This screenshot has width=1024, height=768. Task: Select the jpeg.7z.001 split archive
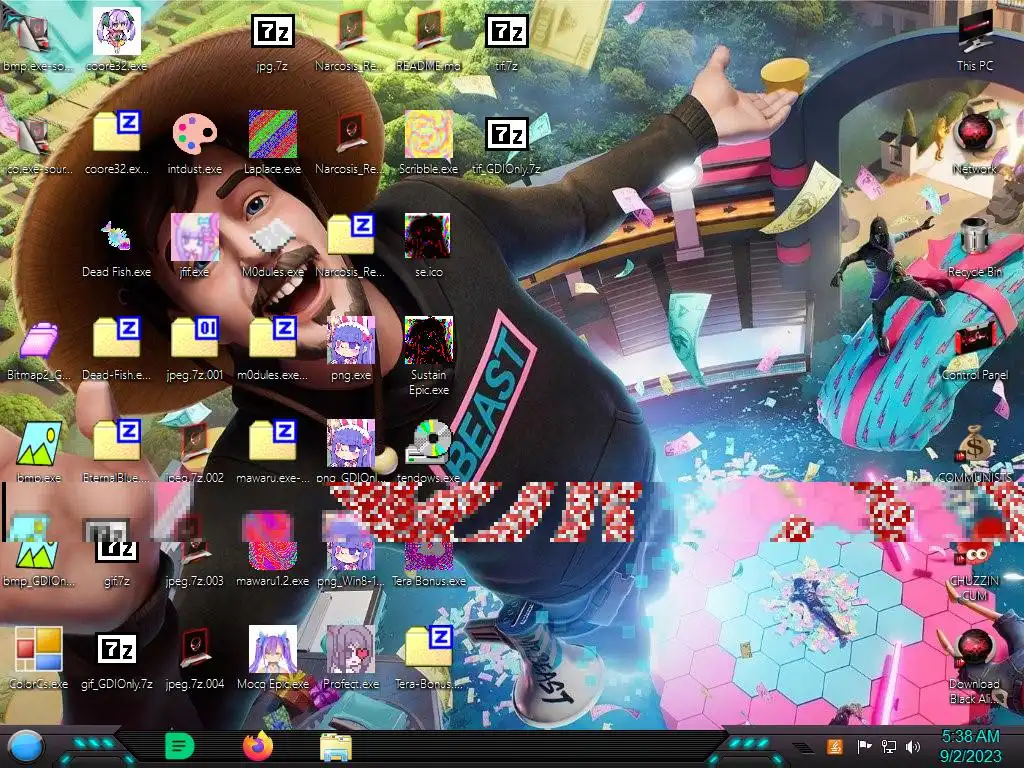coord(195,338)
